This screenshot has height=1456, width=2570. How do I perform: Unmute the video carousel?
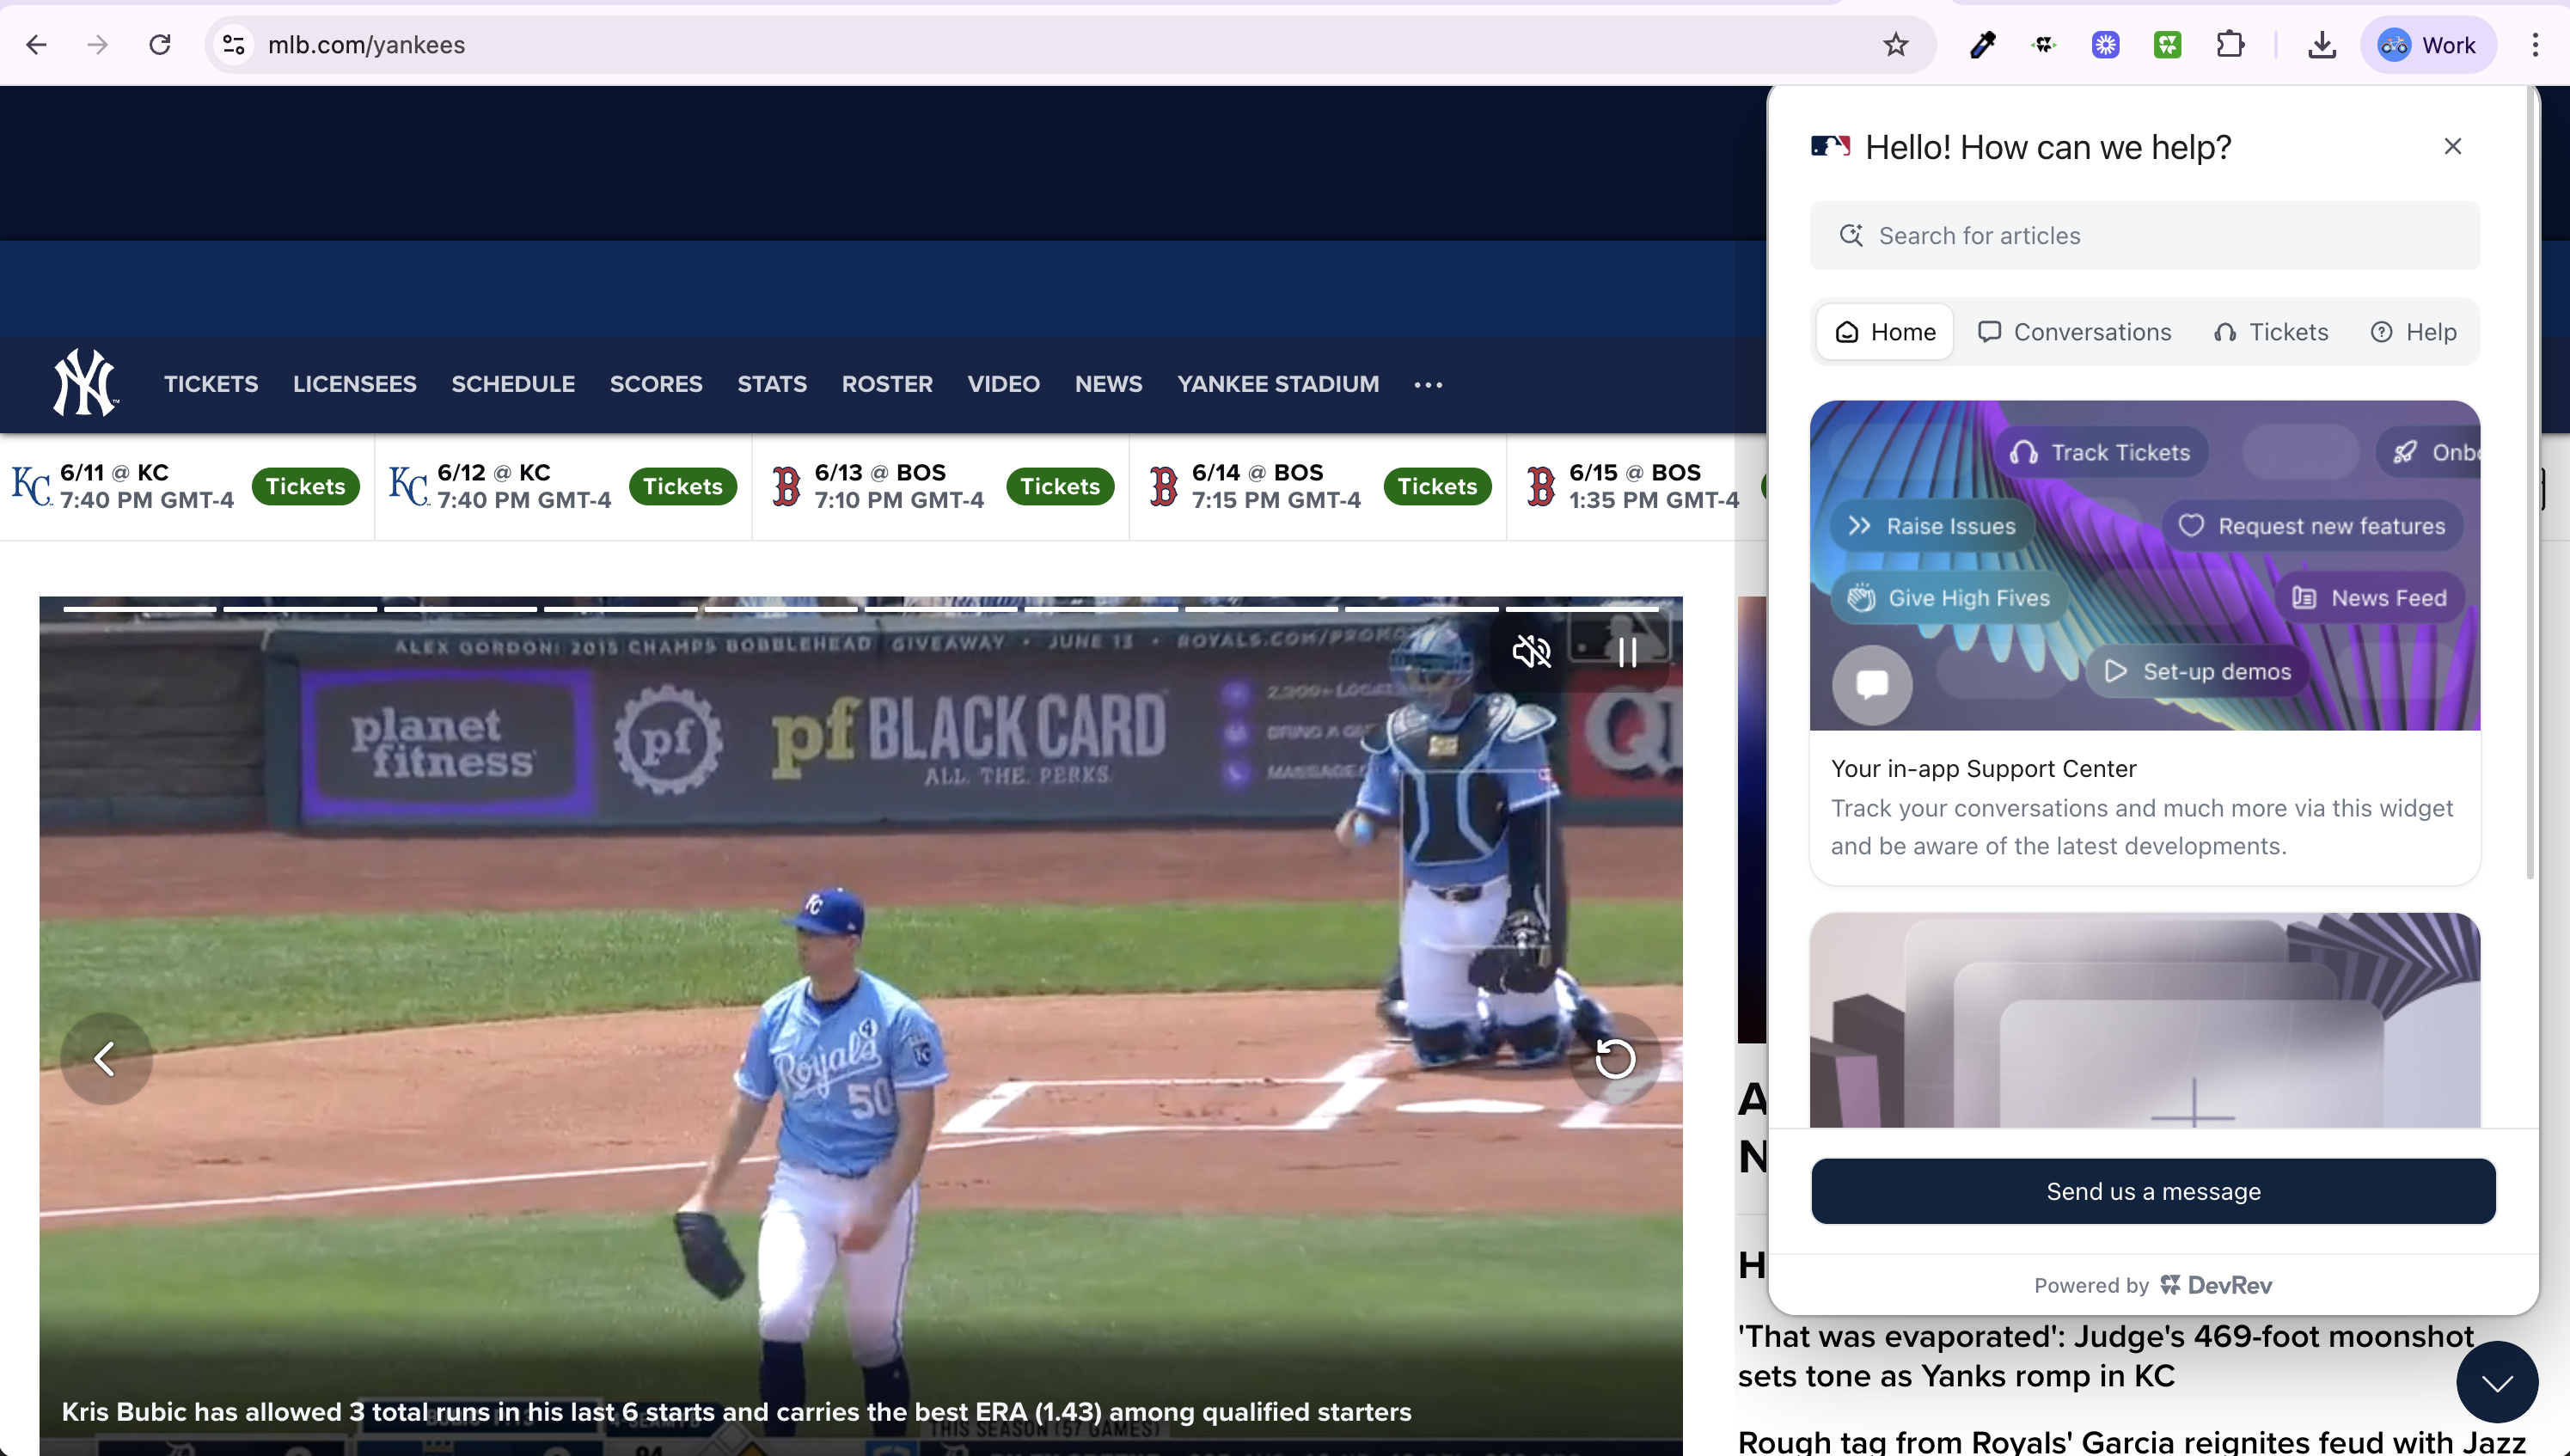(x=1531, y=652)
